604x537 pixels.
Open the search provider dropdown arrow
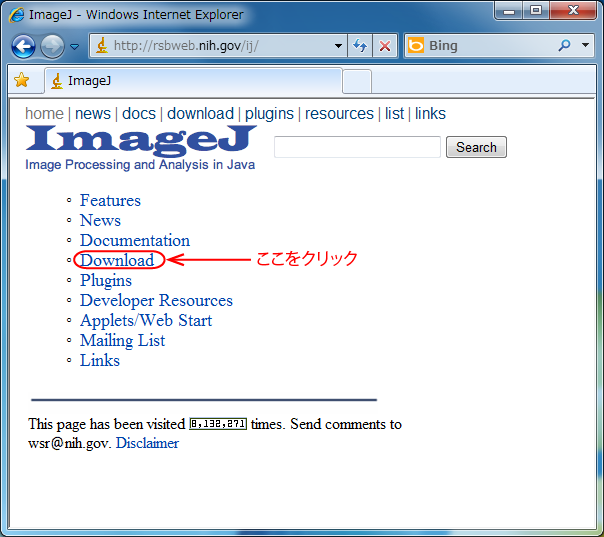click(586, 45)
